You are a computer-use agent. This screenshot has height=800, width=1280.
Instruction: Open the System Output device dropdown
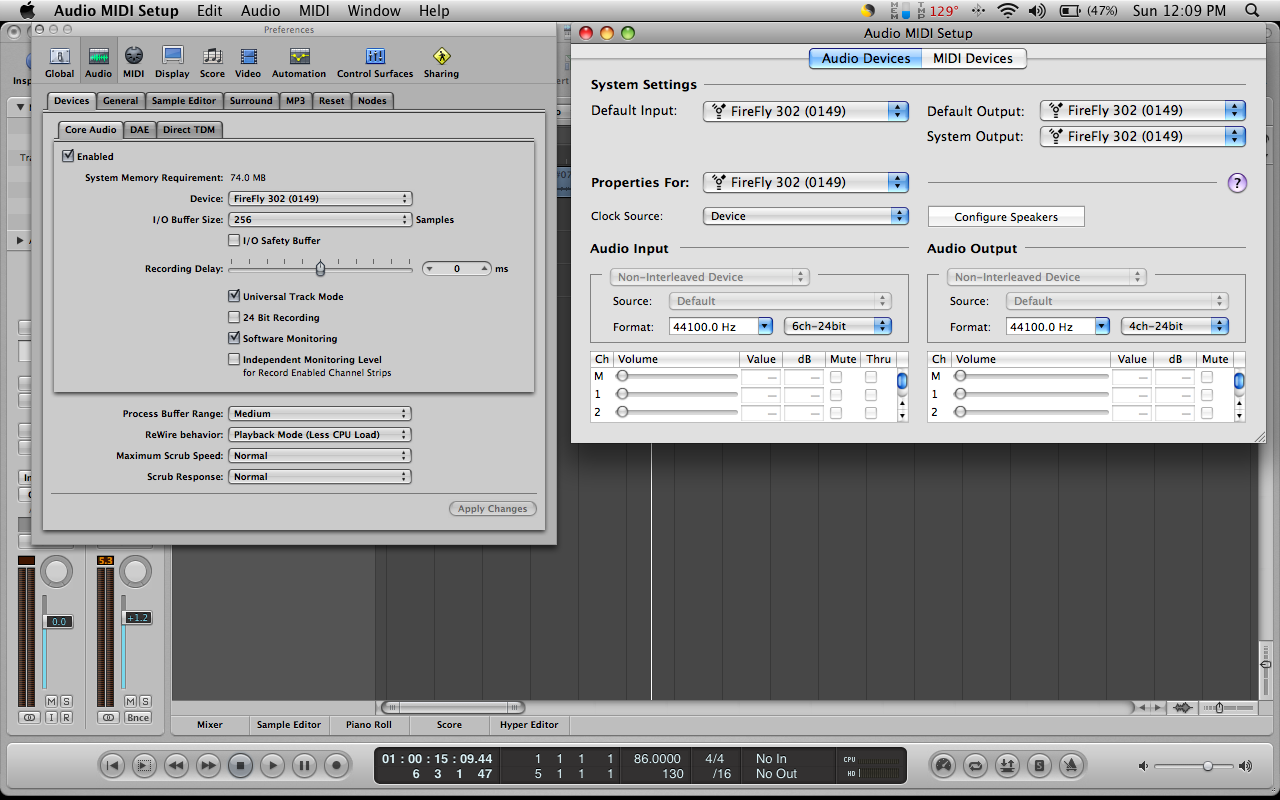(x=1143, y=136)
